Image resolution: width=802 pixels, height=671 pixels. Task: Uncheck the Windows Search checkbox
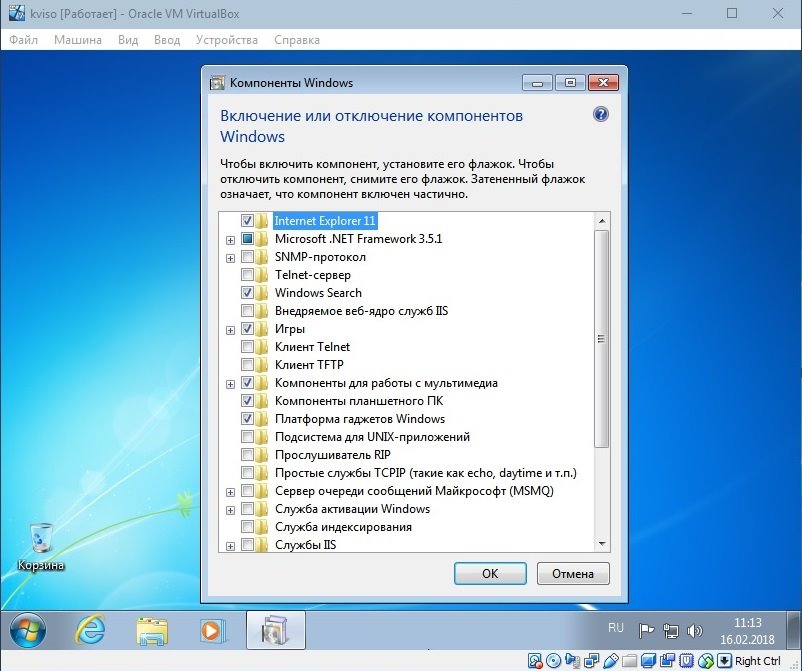(247, 293)
